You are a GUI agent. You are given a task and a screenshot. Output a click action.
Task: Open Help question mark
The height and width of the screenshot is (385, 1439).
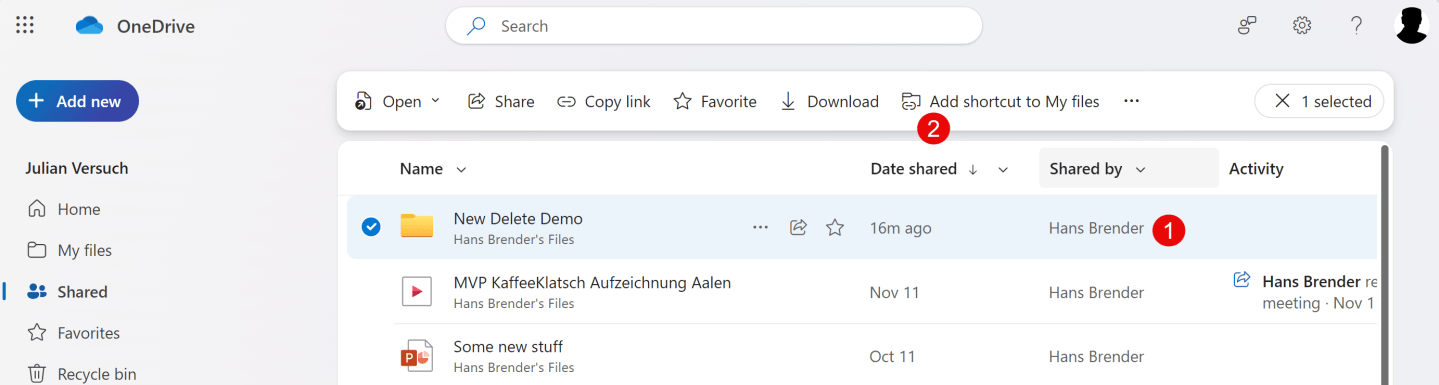pos(1357,26)
